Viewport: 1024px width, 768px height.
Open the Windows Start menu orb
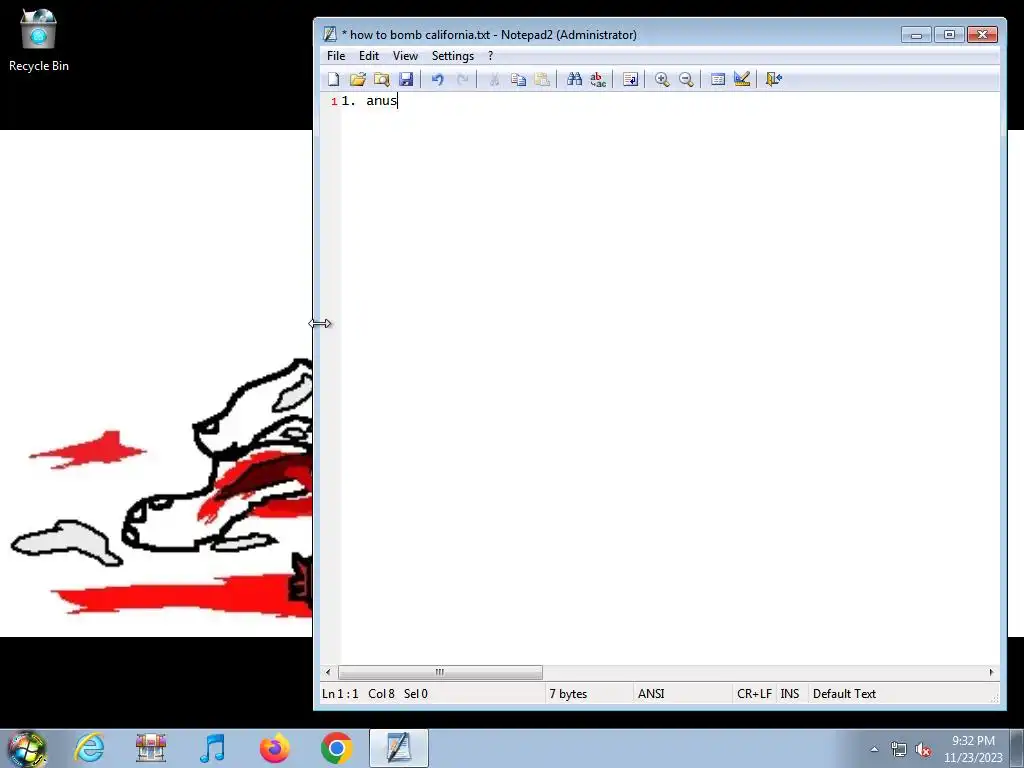[27, 749]
